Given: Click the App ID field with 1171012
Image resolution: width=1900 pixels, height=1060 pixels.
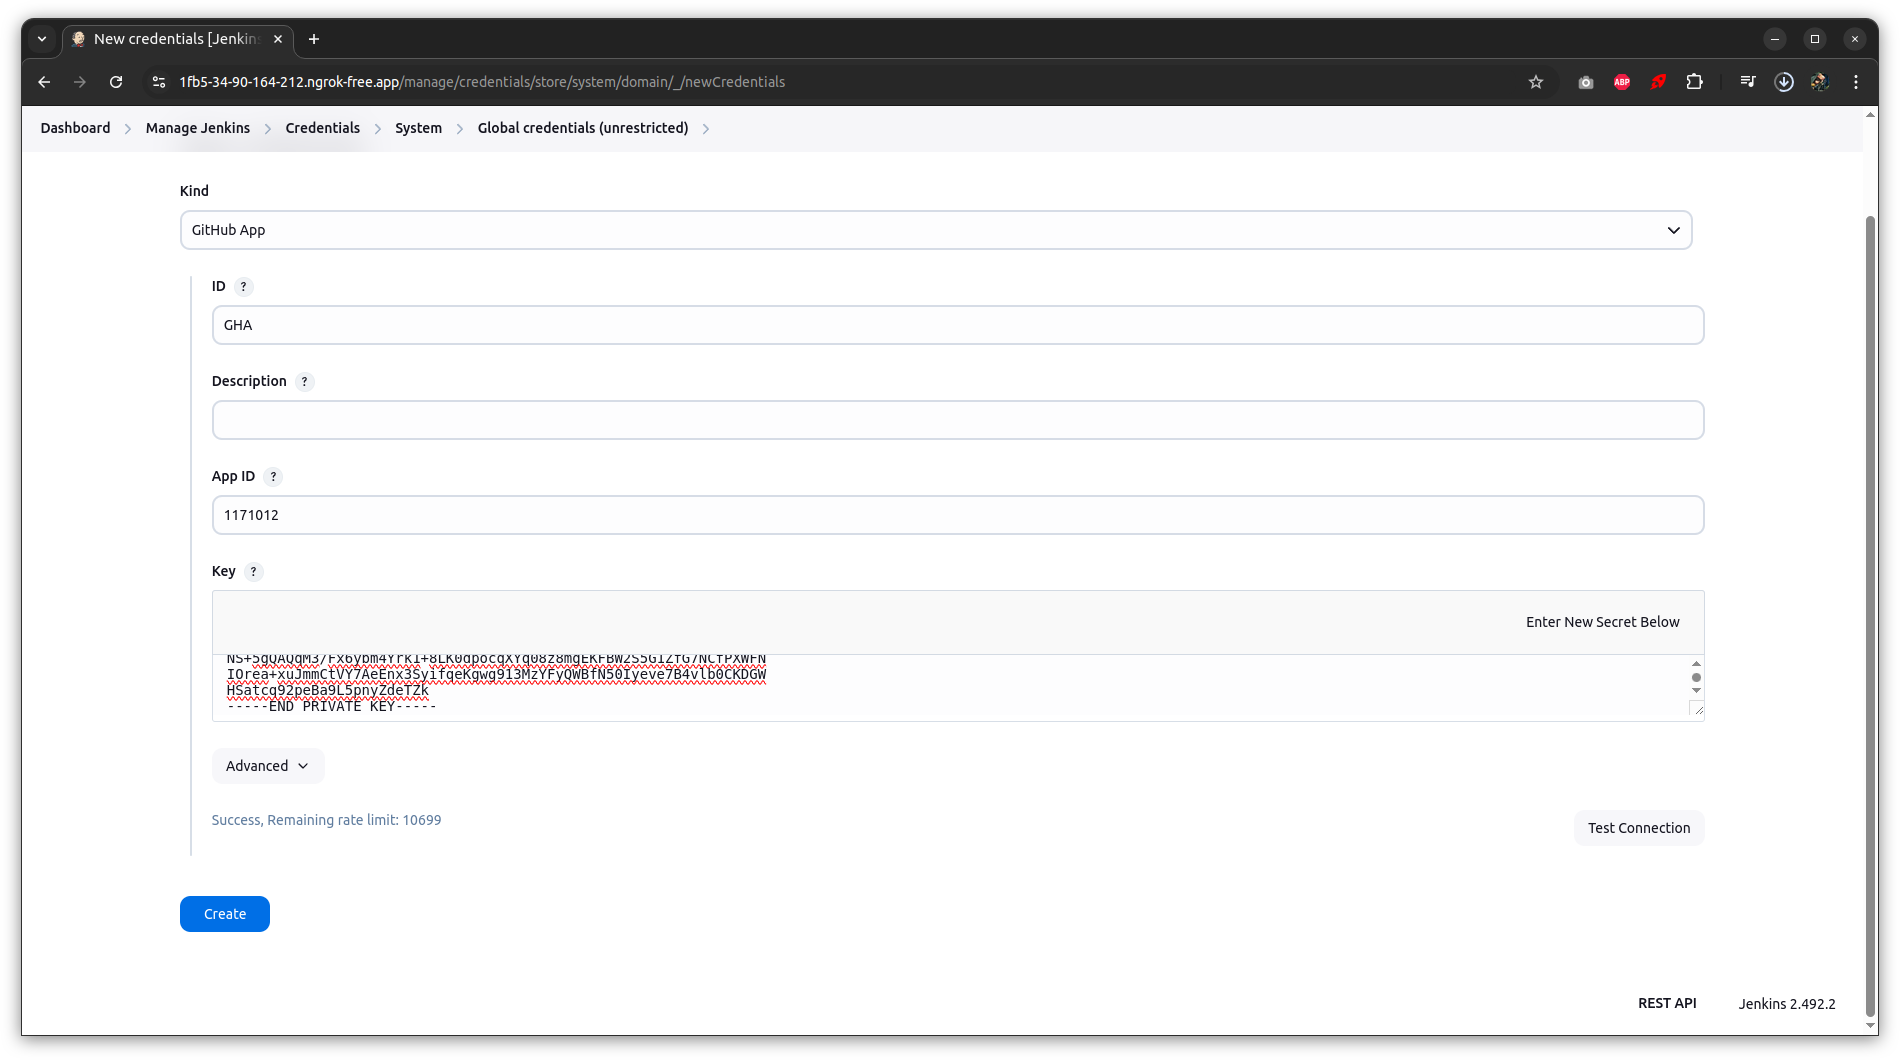Looking at the screenshot, I should click(x=958, y=515).
